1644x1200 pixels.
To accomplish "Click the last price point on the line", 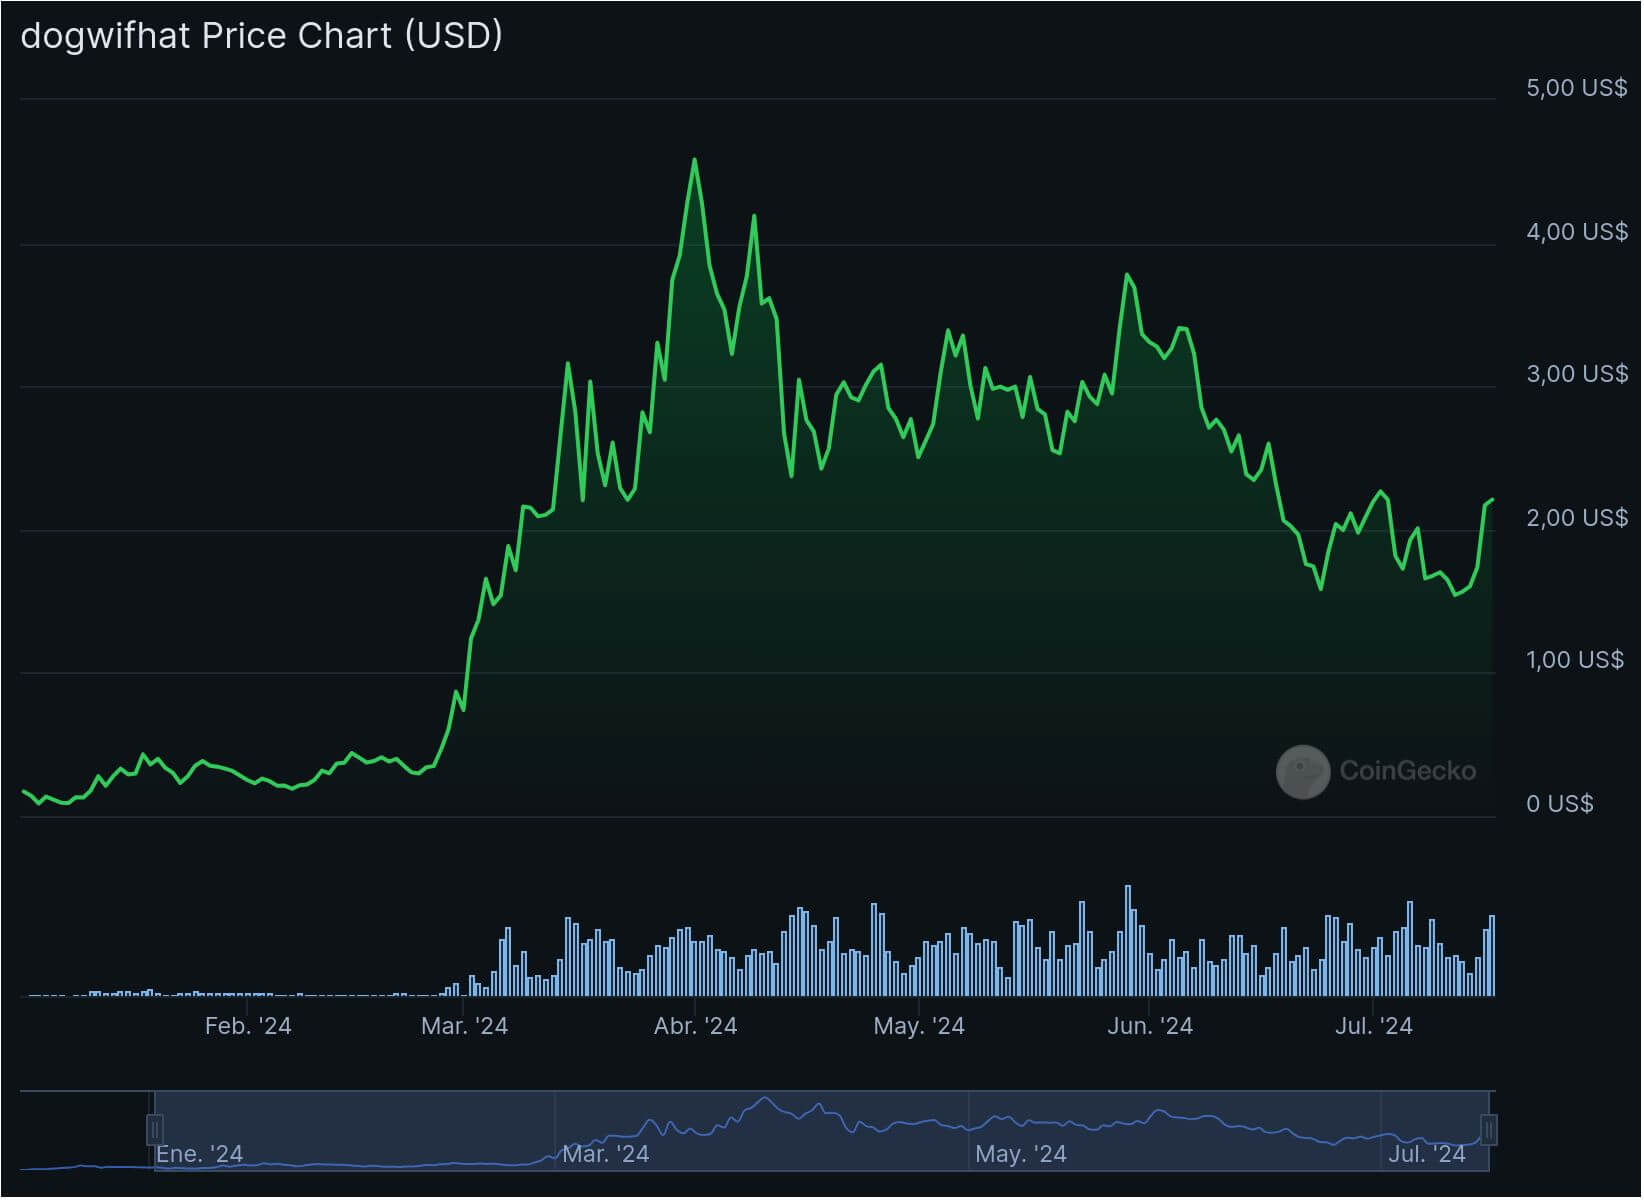I will click(x=1492, y=500).
